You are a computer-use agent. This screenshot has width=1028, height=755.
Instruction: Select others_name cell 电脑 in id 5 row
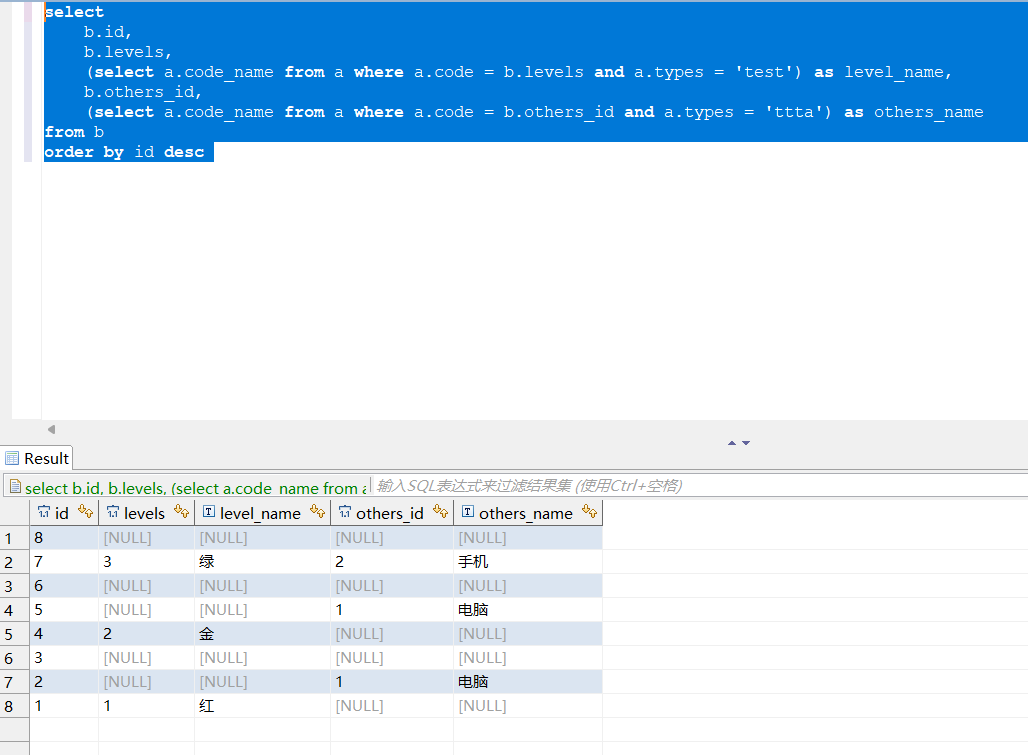528,610
